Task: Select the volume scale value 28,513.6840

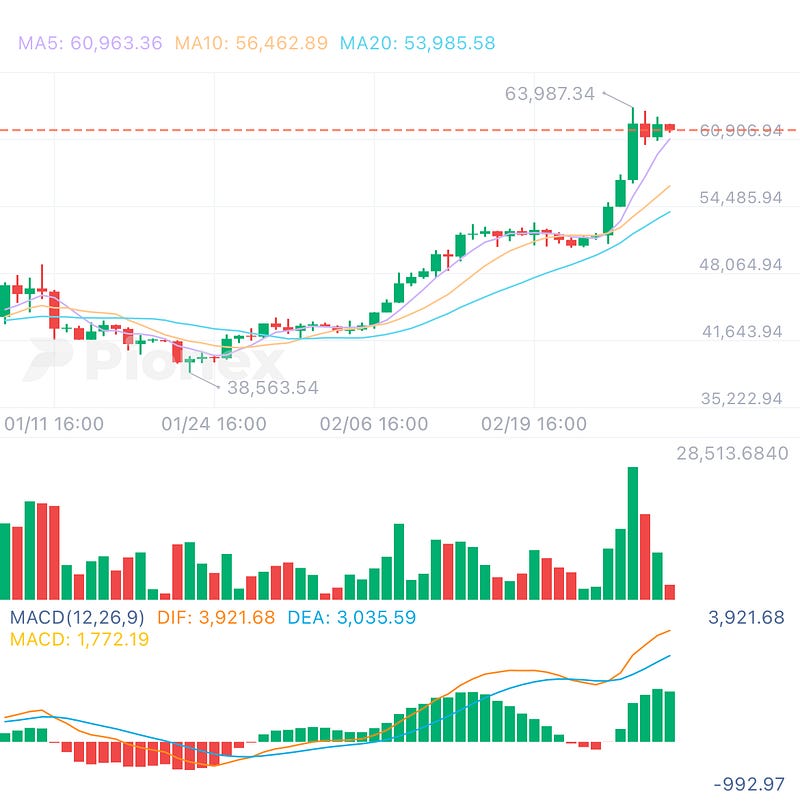Action: (x=732, y=453)
